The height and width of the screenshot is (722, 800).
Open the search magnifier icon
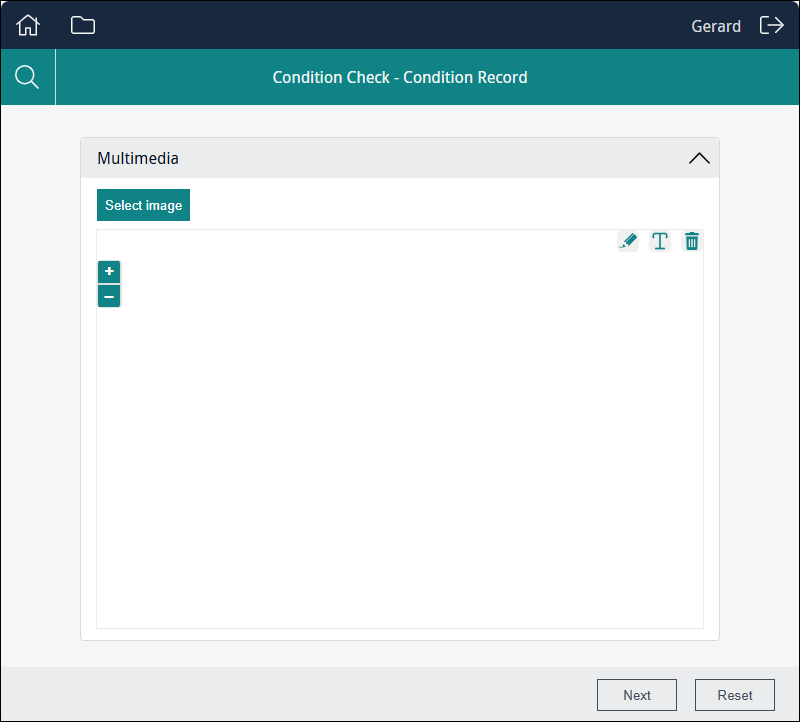28,77
